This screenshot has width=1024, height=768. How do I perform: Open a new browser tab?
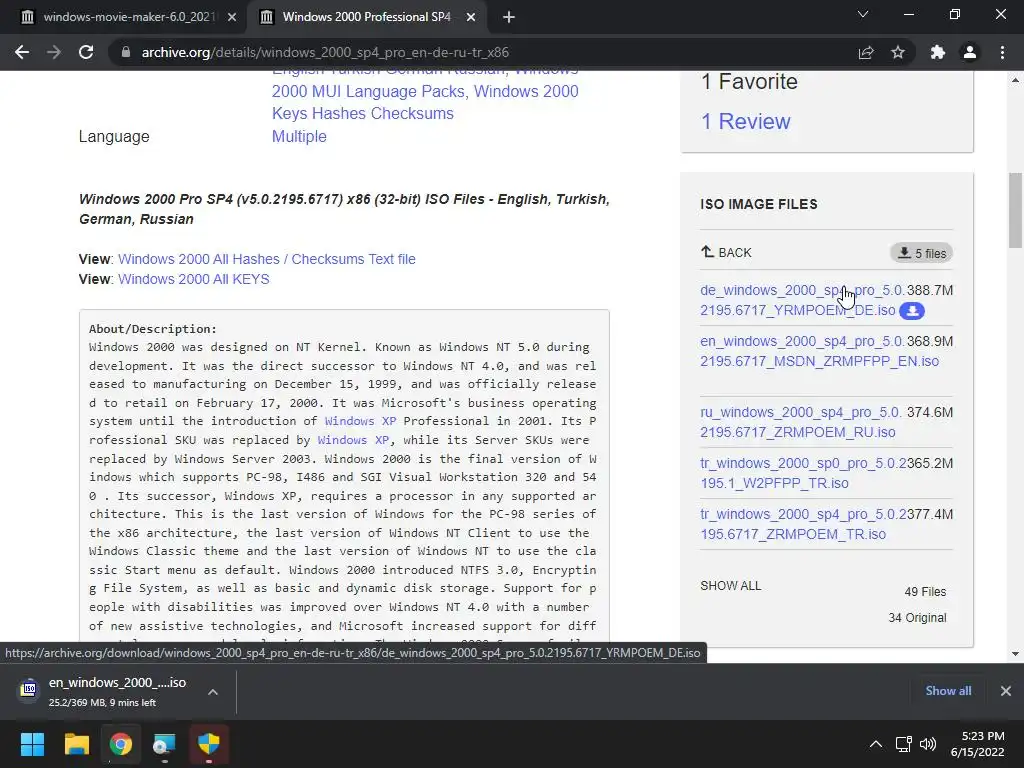pyautogui.click(x=509, y=17)
